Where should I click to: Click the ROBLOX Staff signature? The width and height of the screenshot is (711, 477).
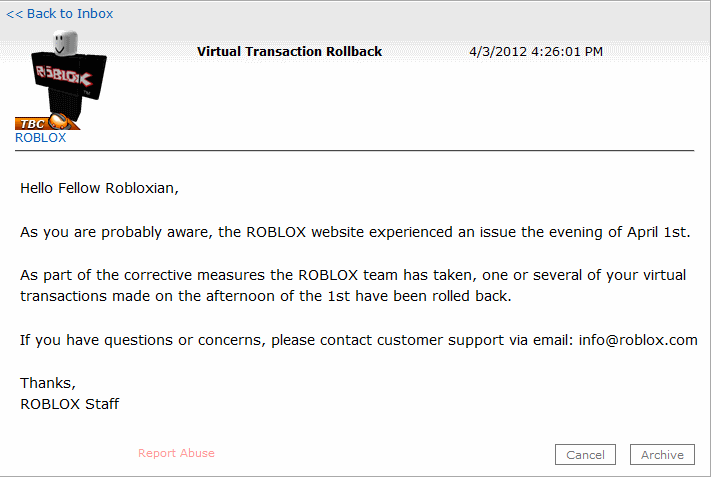tap(70, 404)
